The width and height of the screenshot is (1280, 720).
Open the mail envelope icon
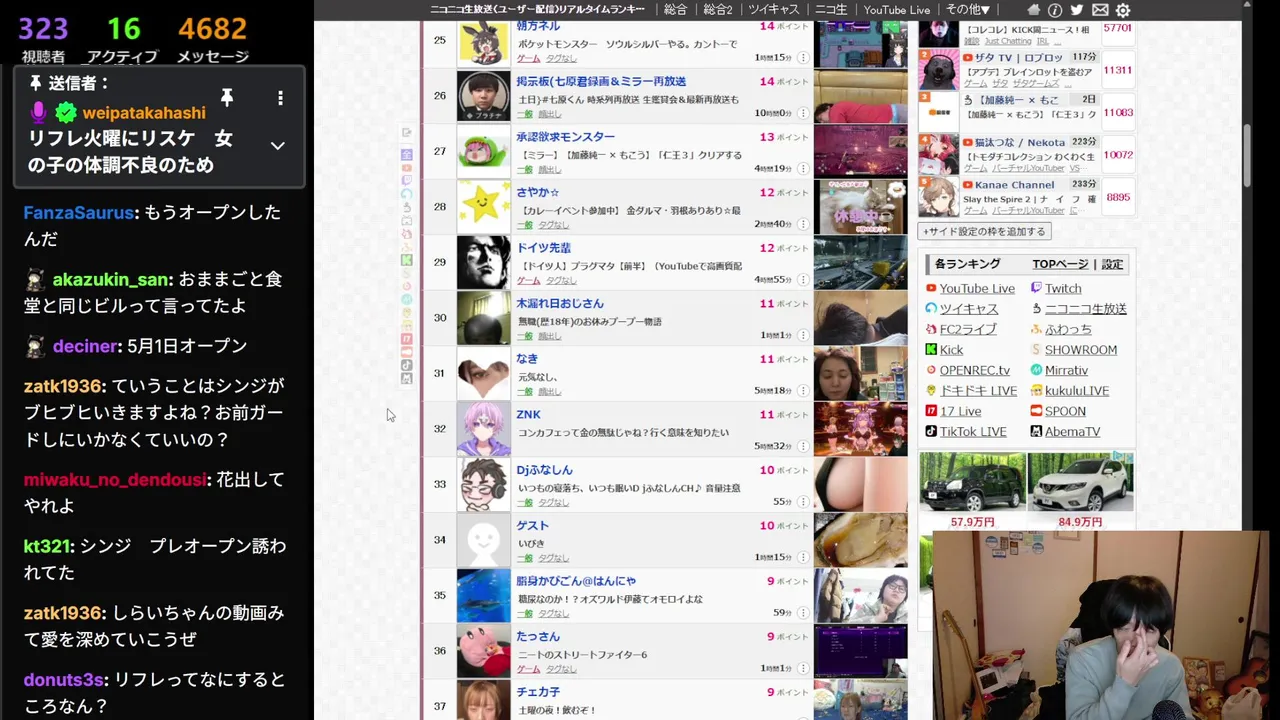(1100, 10)
